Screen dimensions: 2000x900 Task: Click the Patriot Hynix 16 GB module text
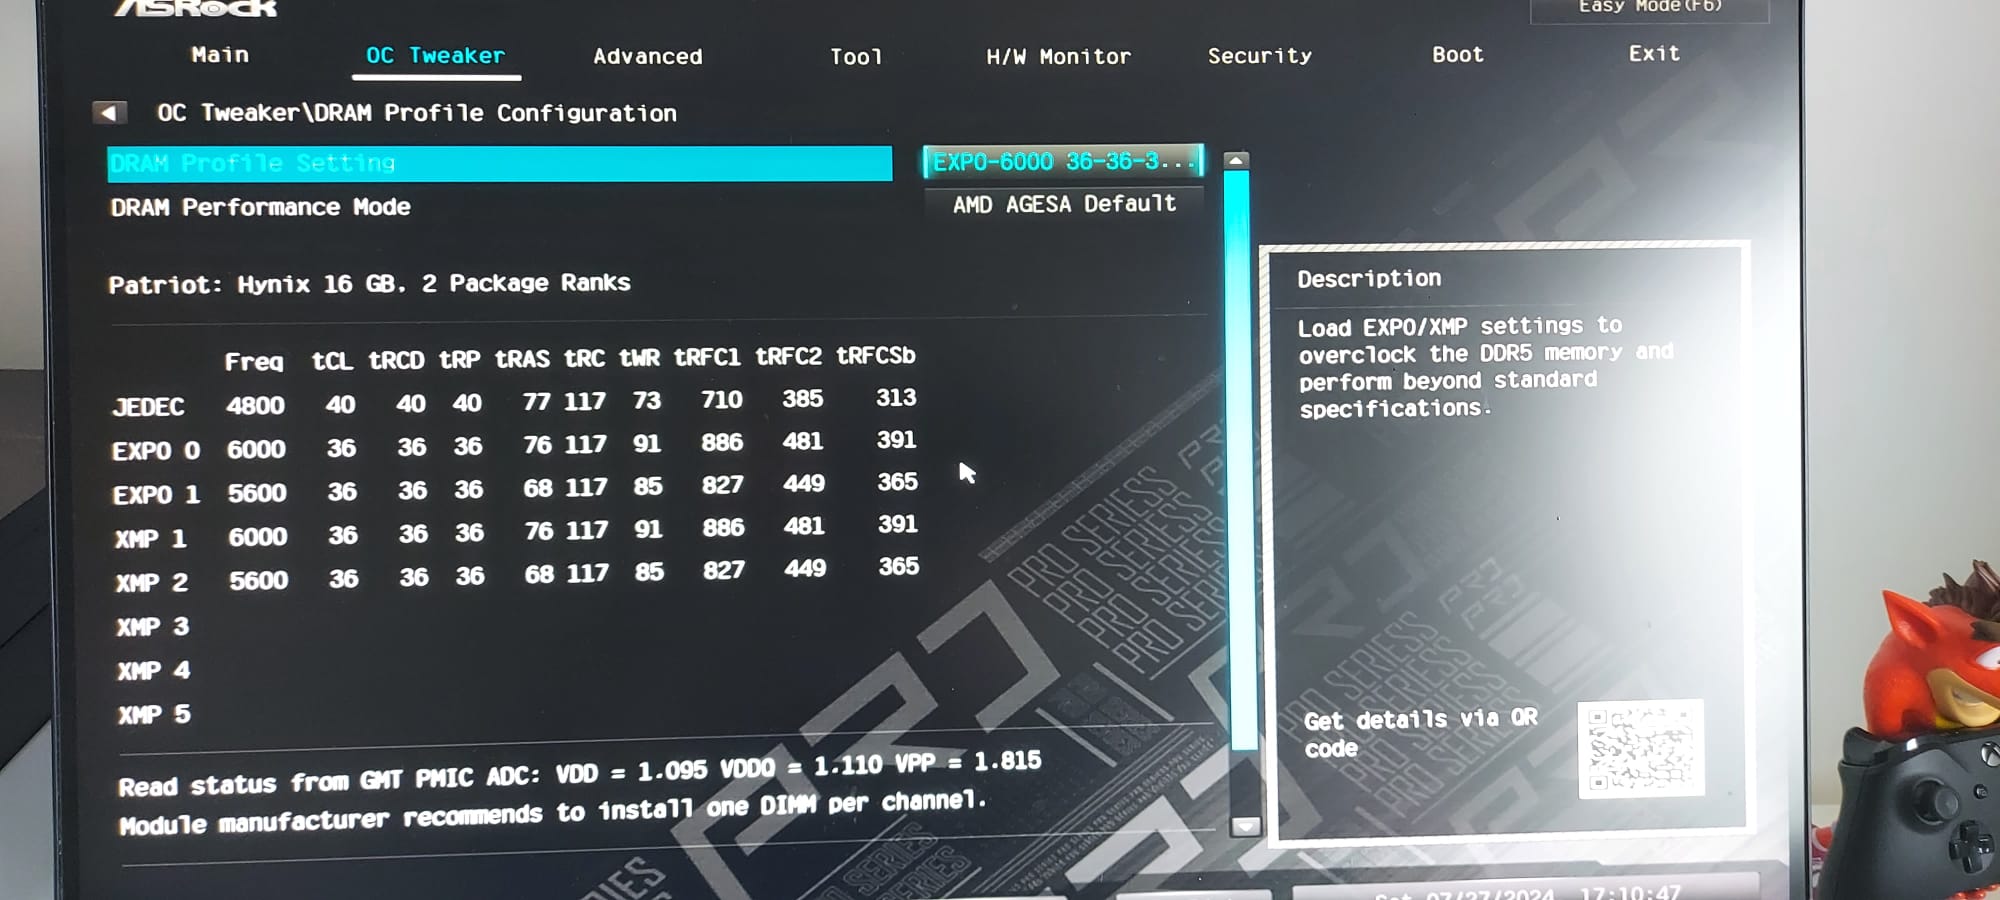pos(370,284)
